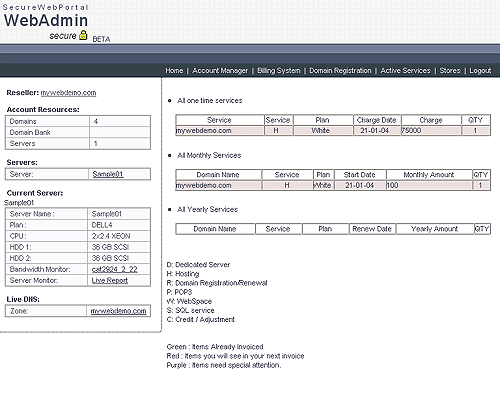
Task: Open the mywebdemo.com reseller link
Action: click(68, 93)
